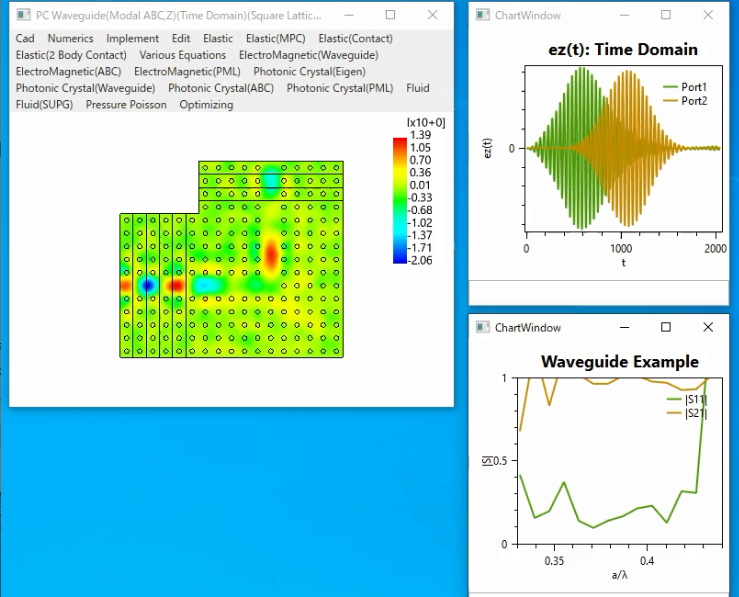Open the Fluid(SUPG) menu

pos(44,105)
